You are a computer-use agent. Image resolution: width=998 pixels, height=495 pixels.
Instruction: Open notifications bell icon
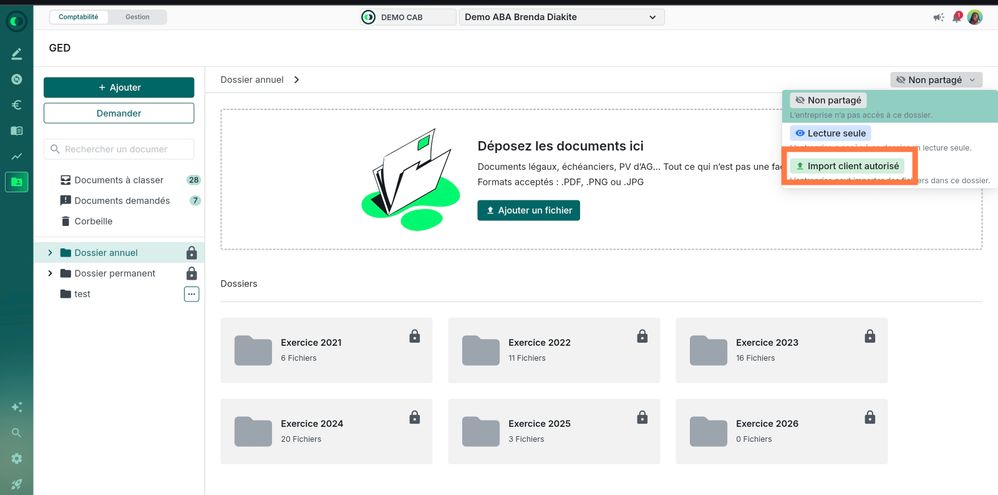tap(957, 17)
